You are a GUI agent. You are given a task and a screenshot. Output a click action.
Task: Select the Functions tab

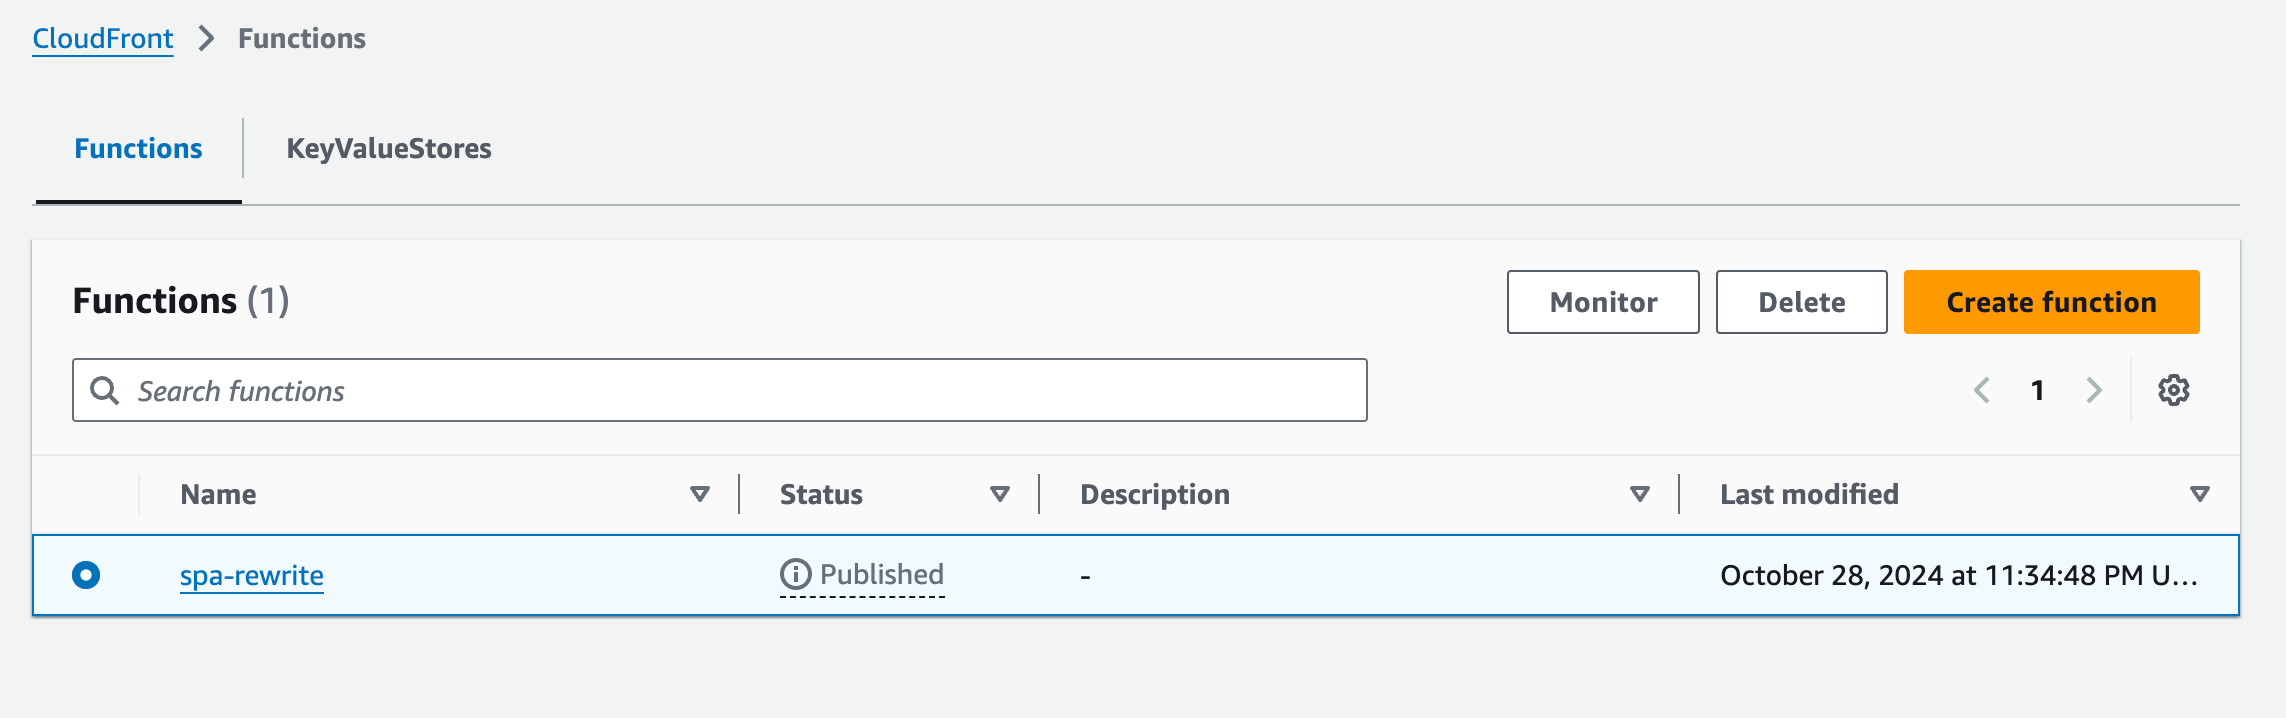(x=138, y=149)
